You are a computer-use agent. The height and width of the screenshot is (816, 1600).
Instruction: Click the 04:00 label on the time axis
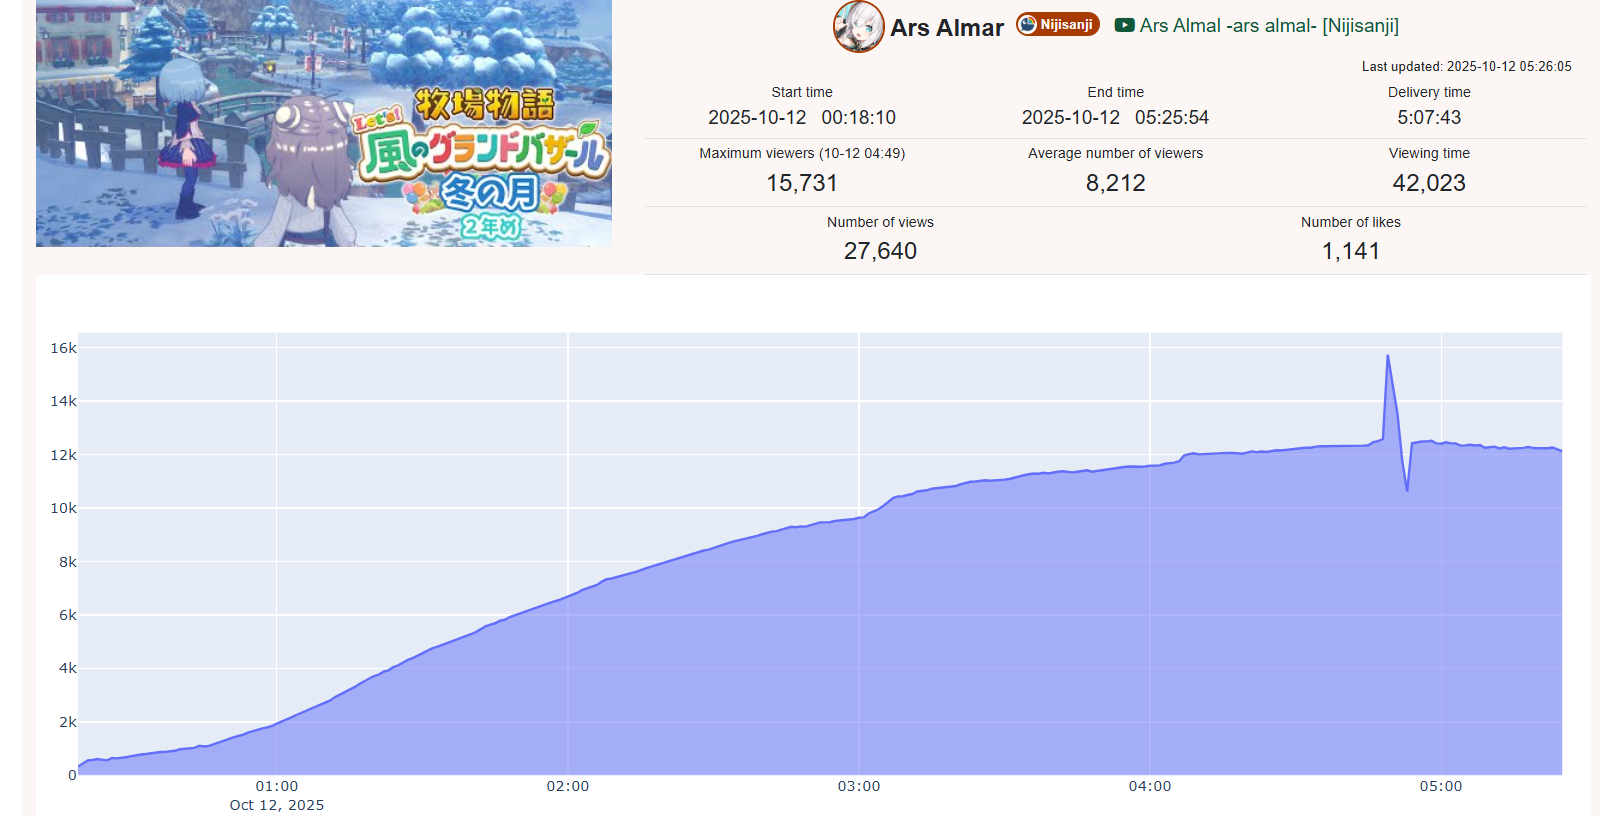click(1150, 786)
